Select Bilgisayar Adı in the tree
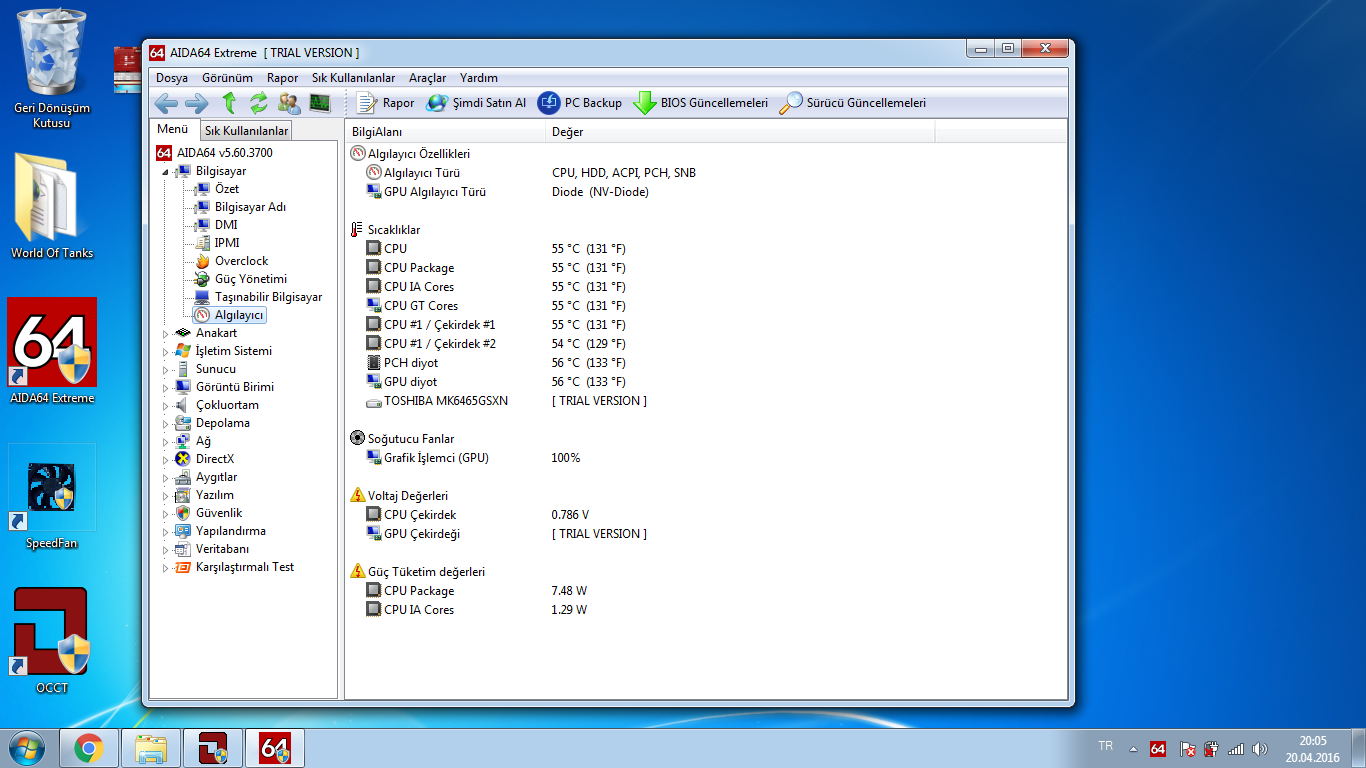The width and height of the screenshot is (1366, 768). click(250, 207)
